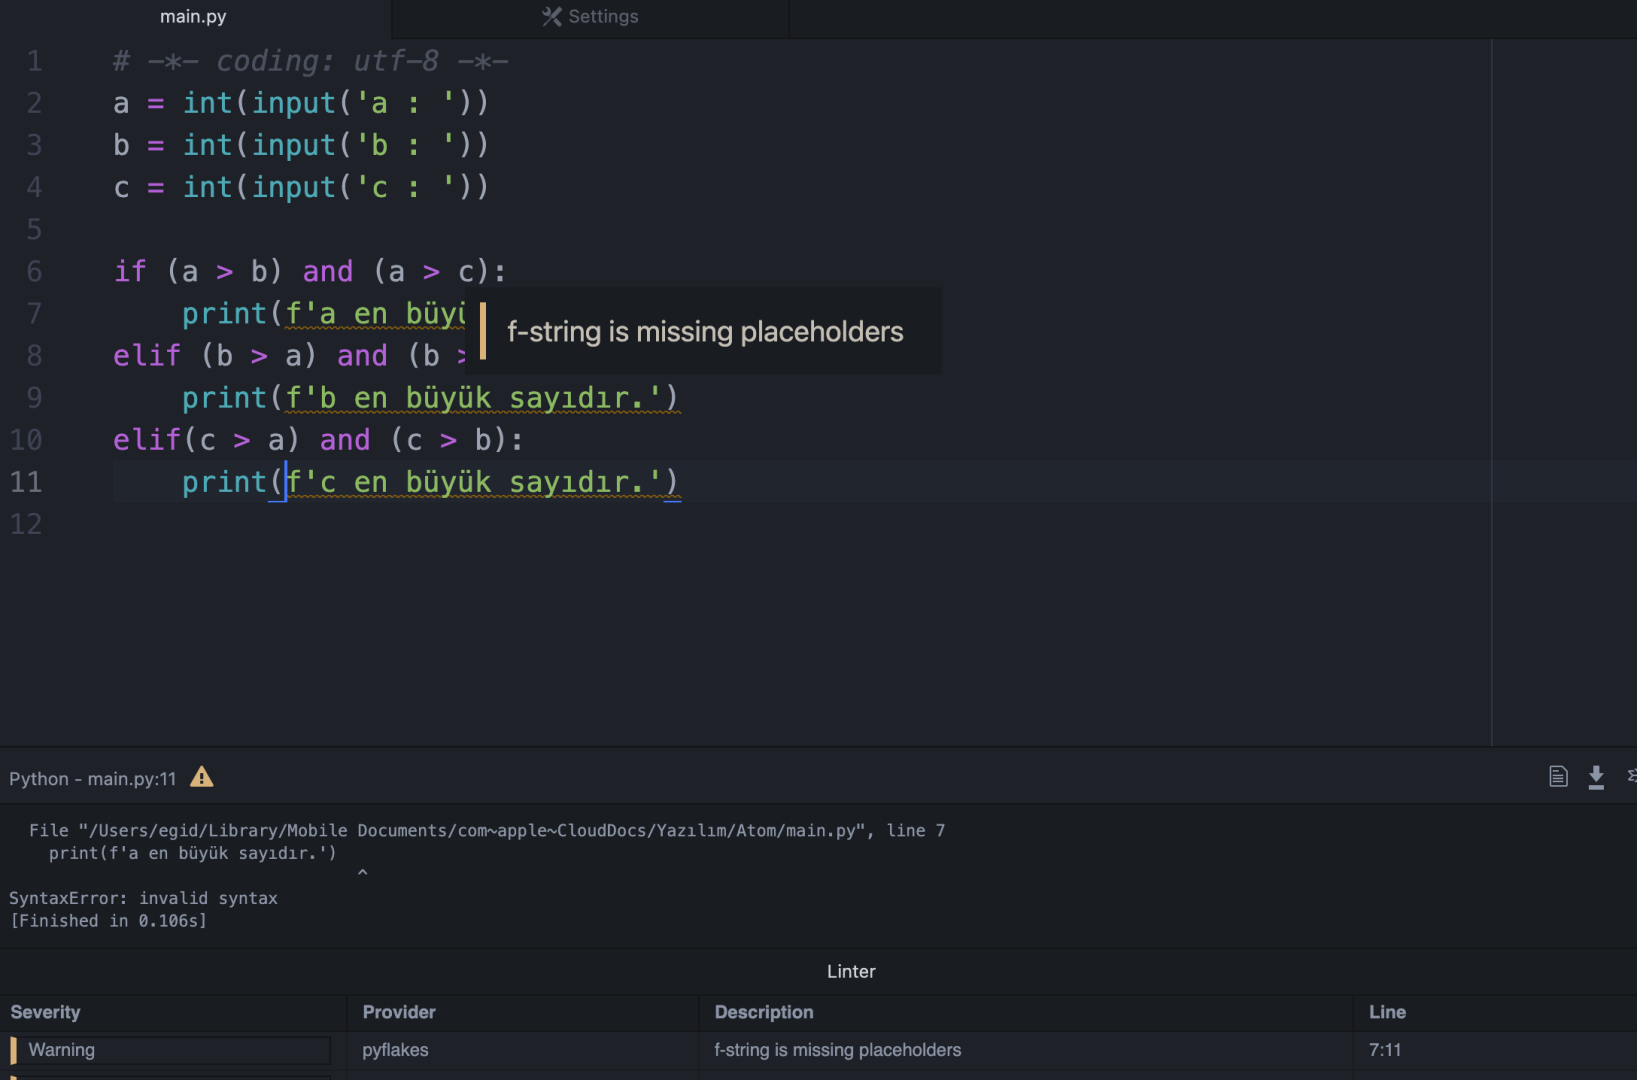Sort linter results by Severity column
Viewport: 1637px width, 1080px height.
tap(46, 1012)
